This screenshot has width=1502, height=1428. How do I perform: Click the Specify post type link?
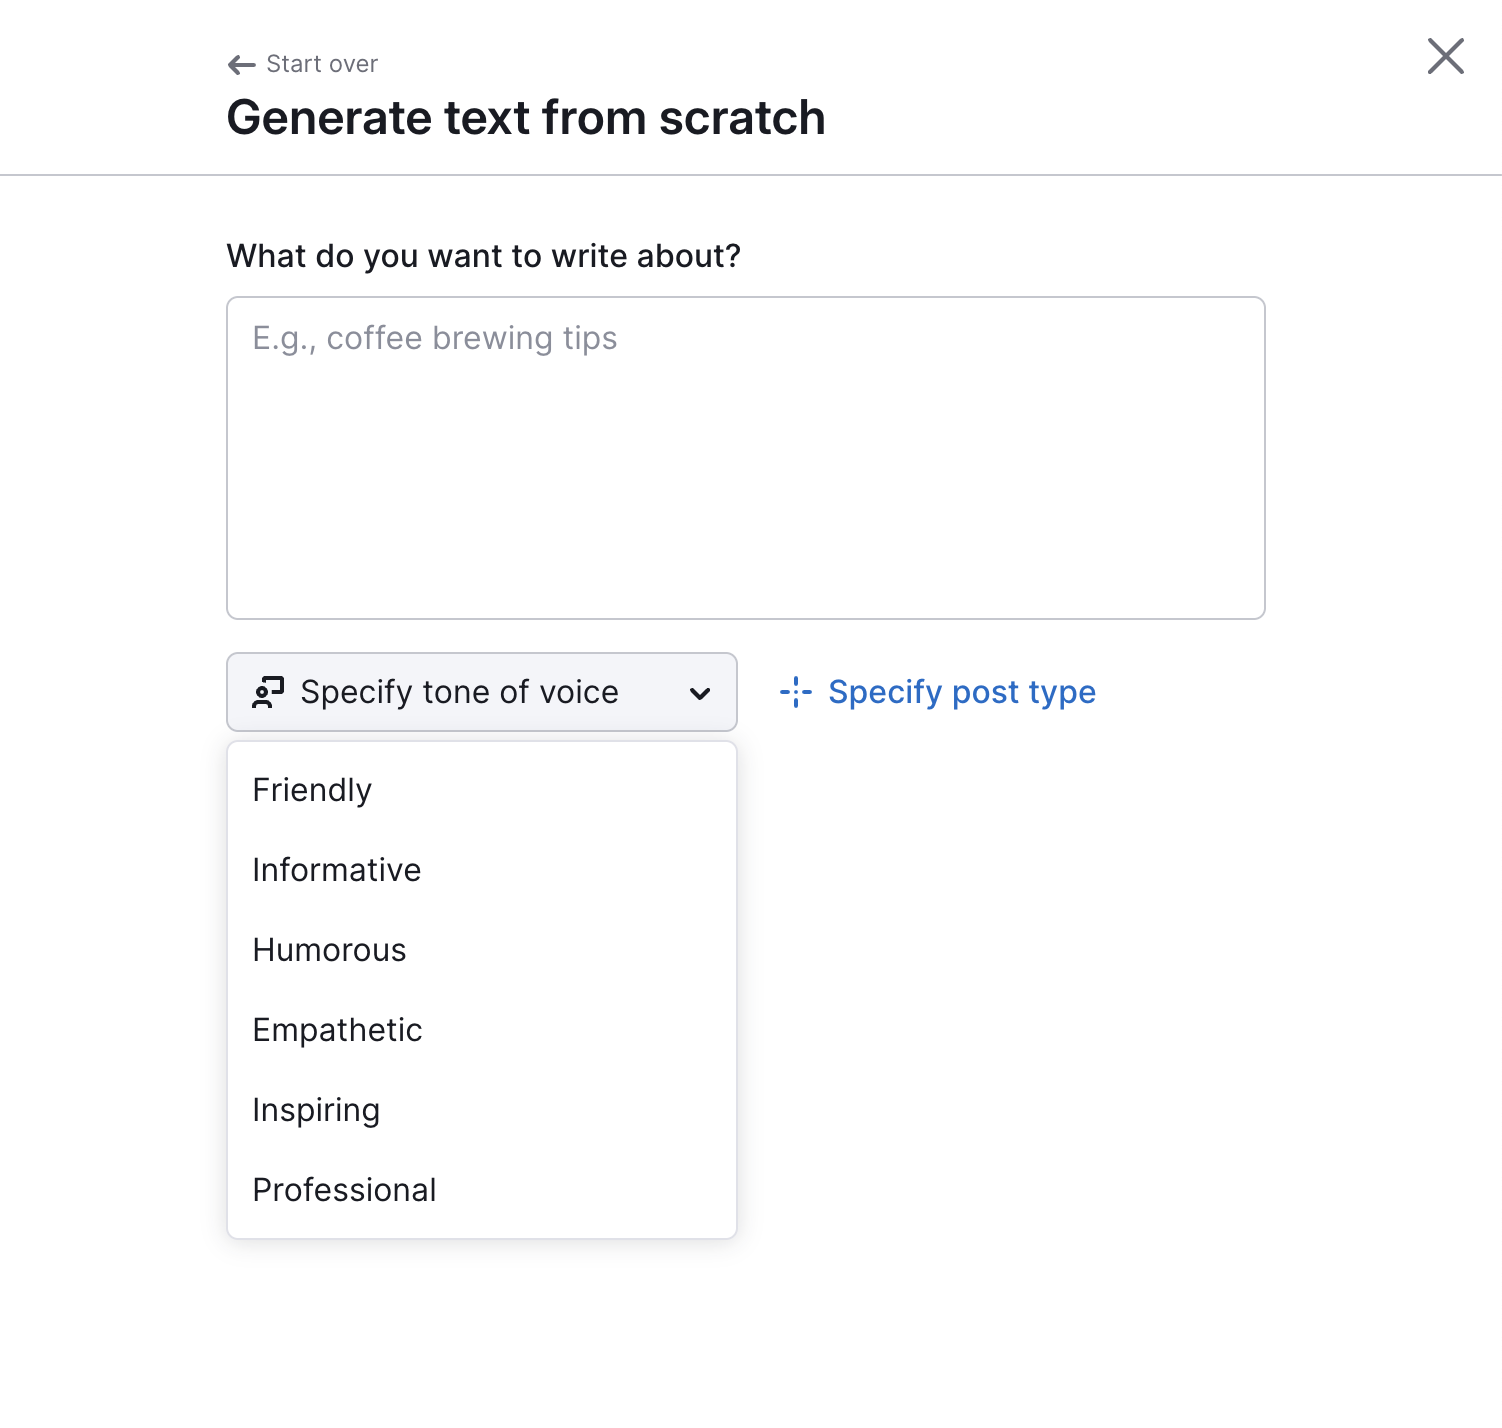962,691
